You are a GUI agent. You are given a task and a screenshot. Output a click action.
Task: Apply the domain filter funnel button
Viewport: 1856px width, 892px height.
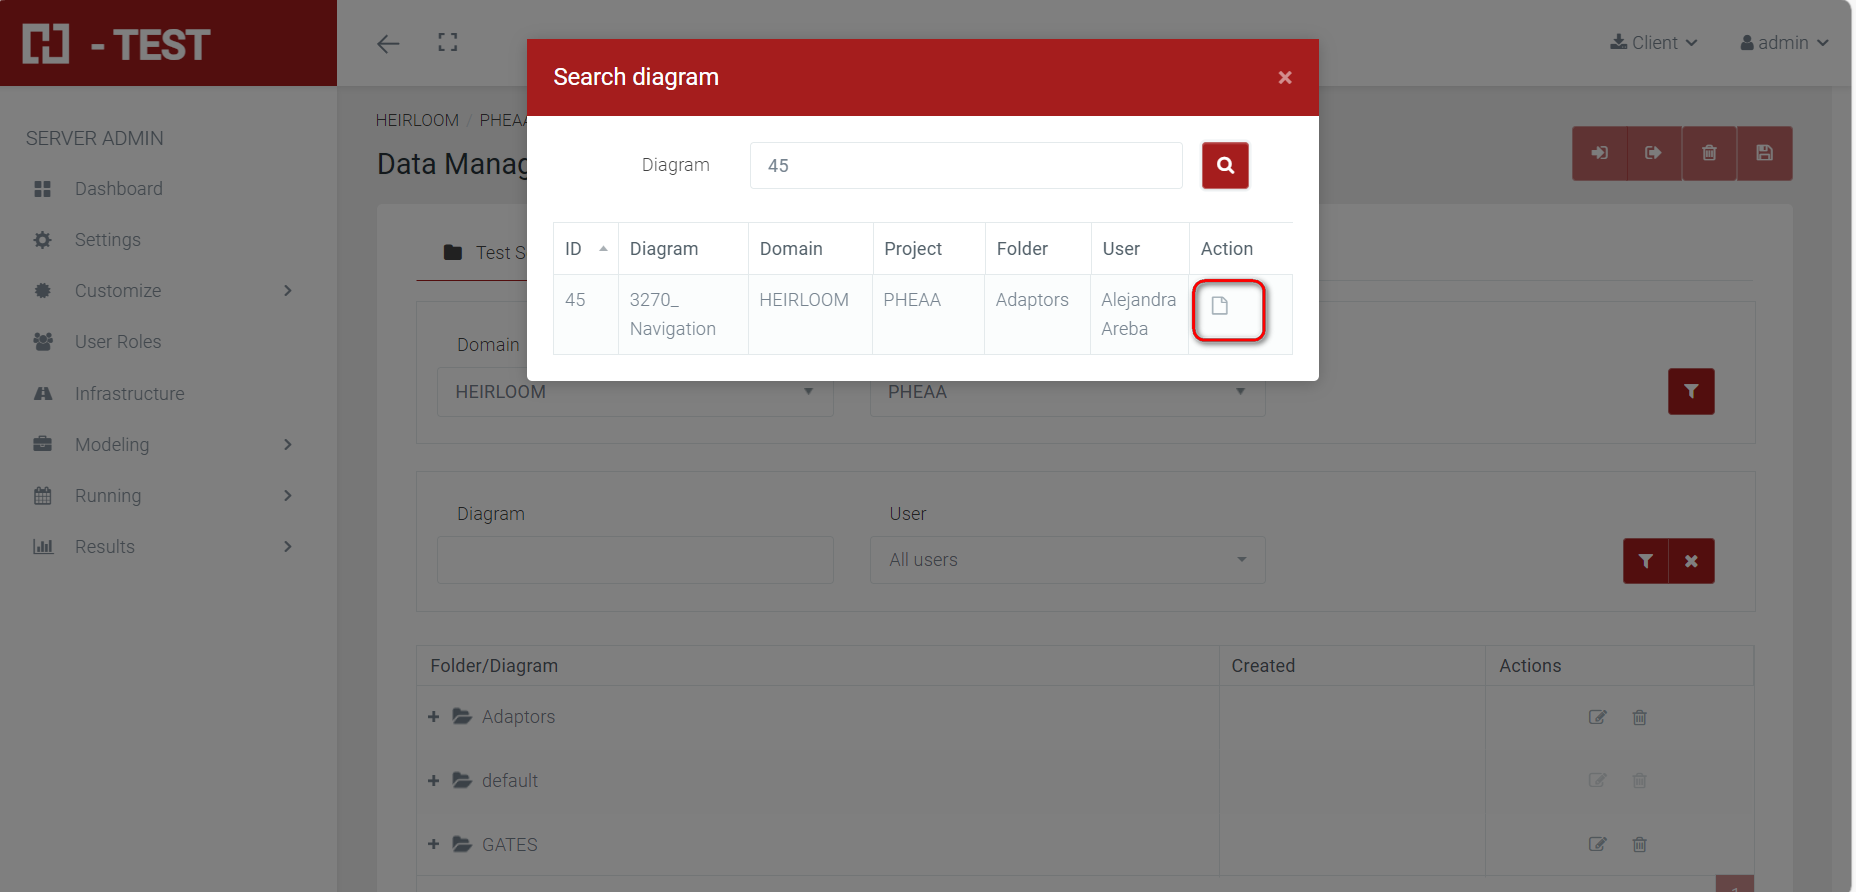(x=1691, y=391)
